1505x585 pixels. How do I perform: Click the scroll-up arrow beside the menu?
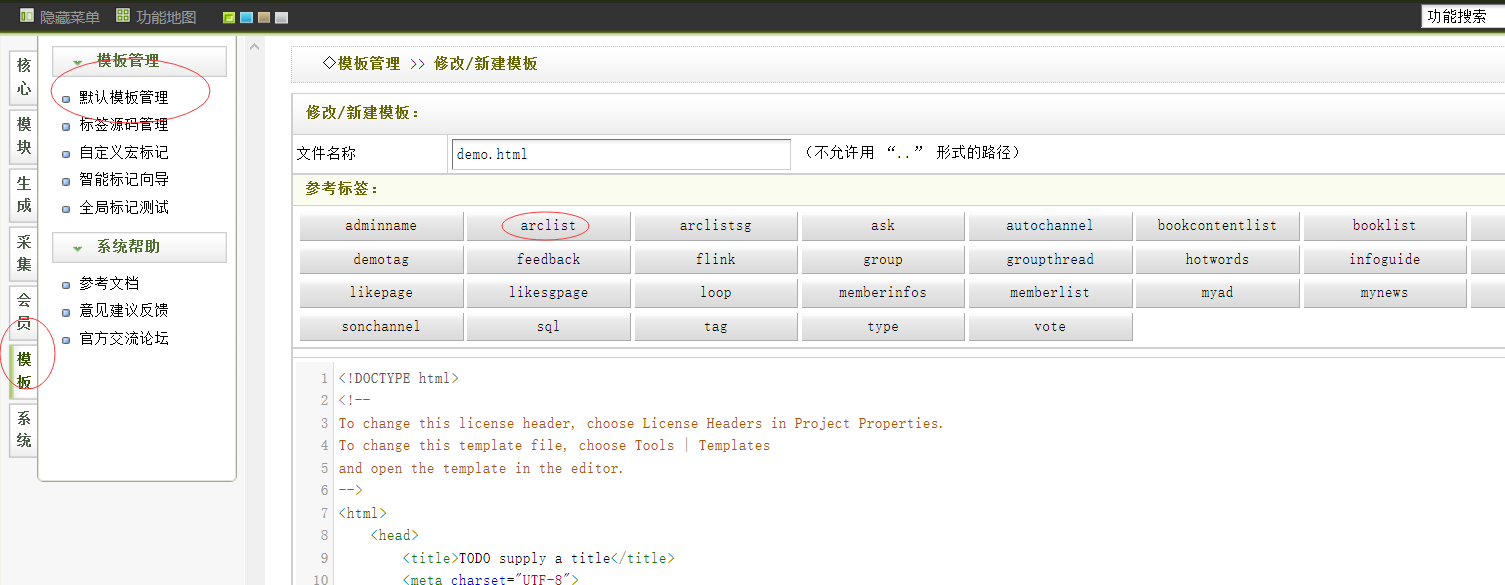point(255,47)
